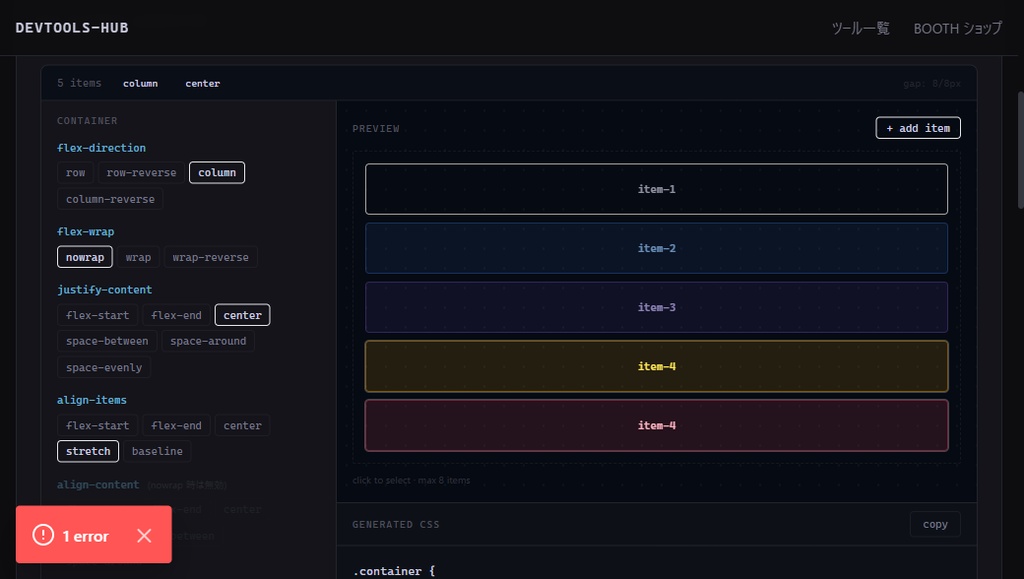Go to DEVTOOLS-HUB home logo

coord(72,27)
